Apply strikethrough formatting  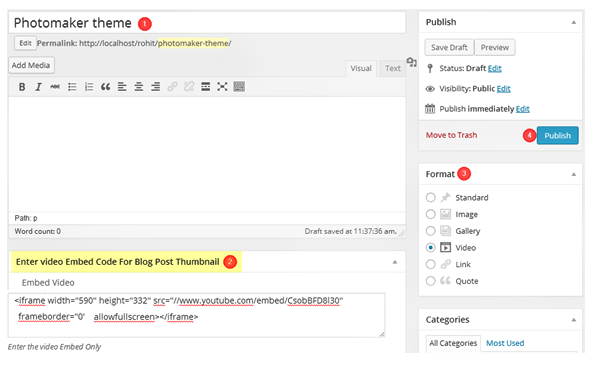[55, 87]
